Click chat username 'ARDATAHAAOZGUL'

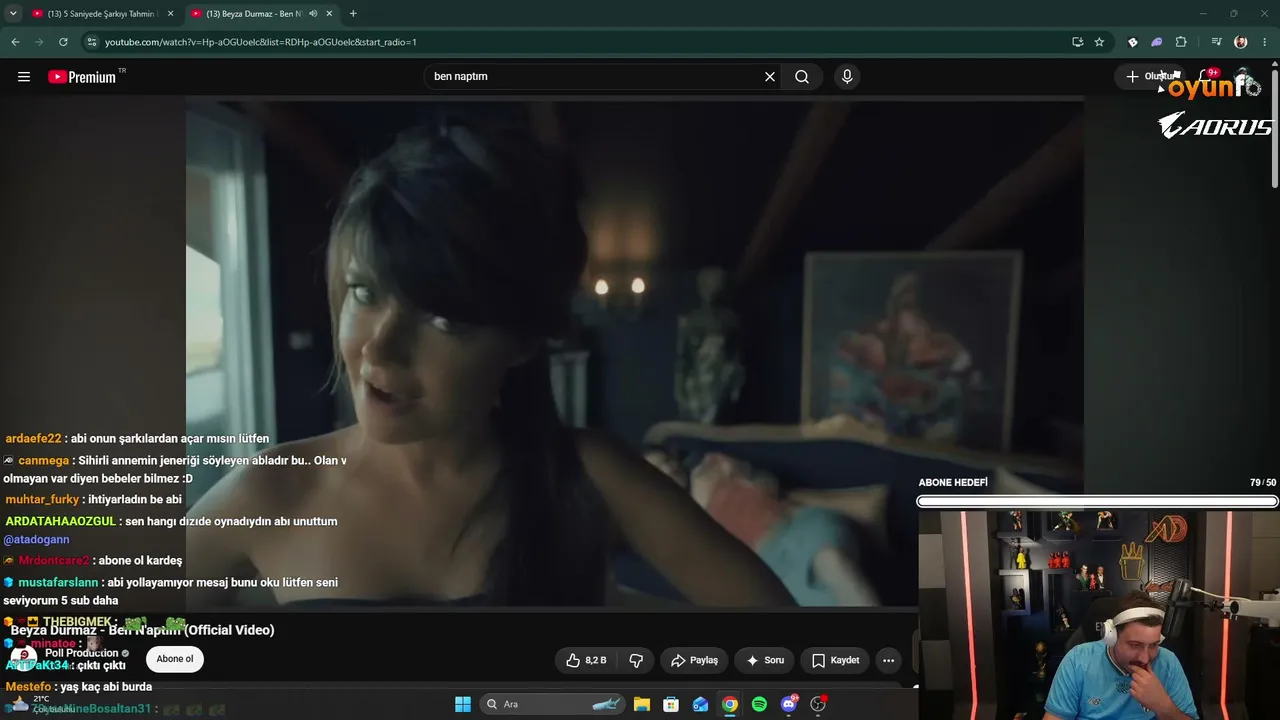click(x=60, y=522)
